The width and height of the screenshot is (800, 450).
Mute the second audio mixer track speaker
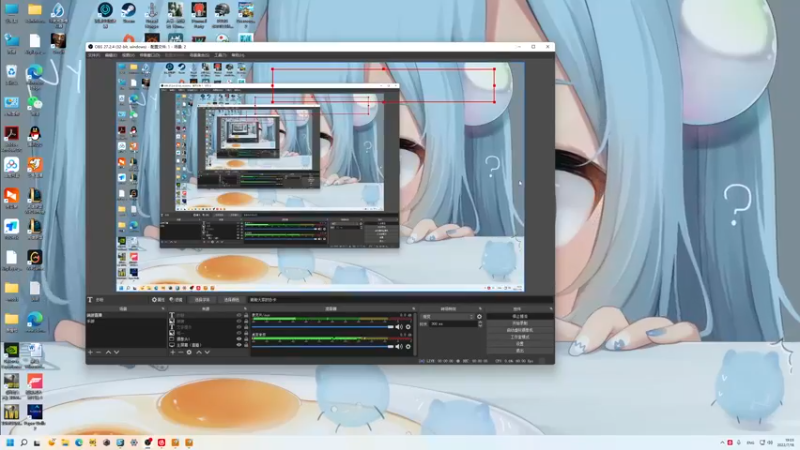tap(399, 346)
